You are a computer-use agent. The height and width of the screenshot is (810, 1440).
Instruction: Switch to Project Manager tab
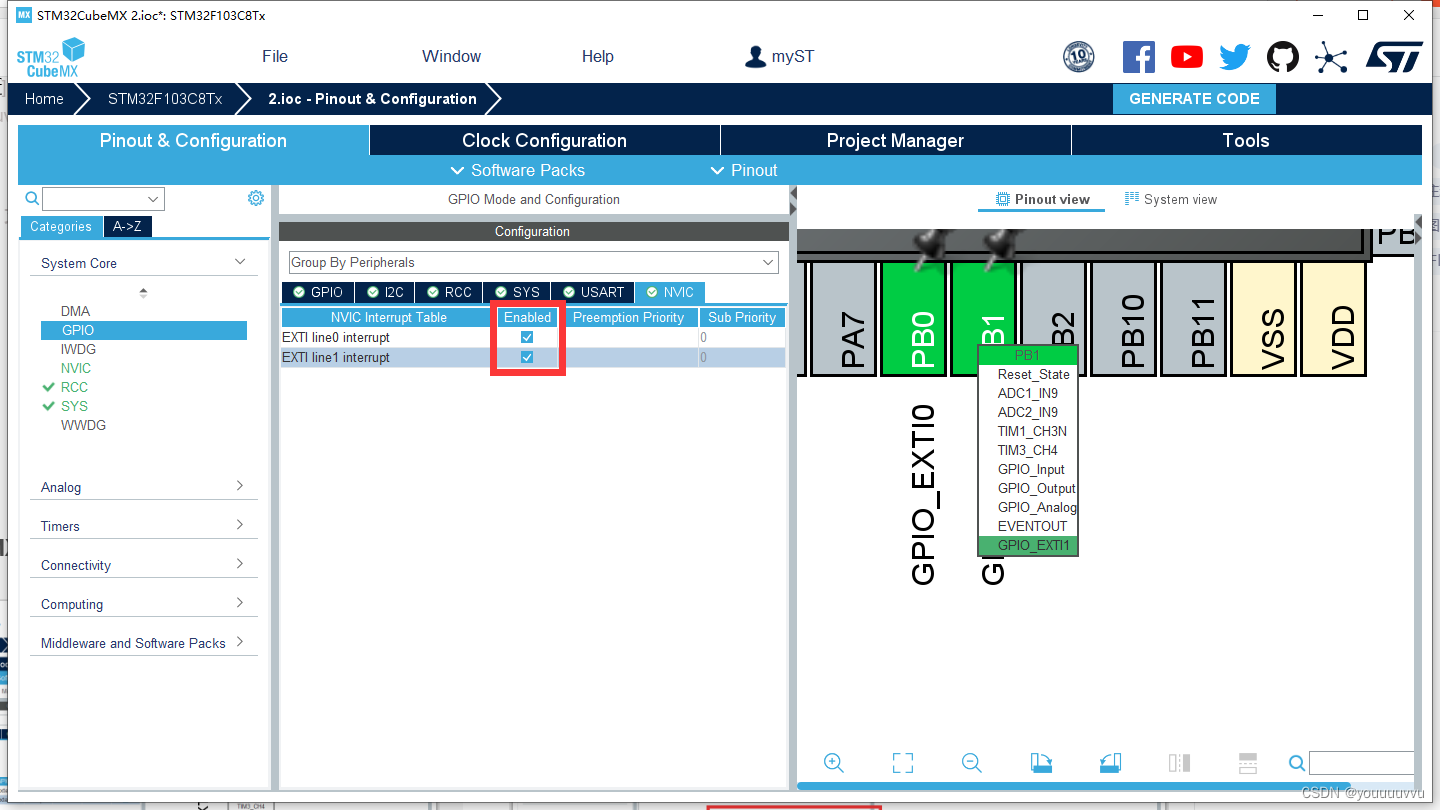tap(895, 141)
